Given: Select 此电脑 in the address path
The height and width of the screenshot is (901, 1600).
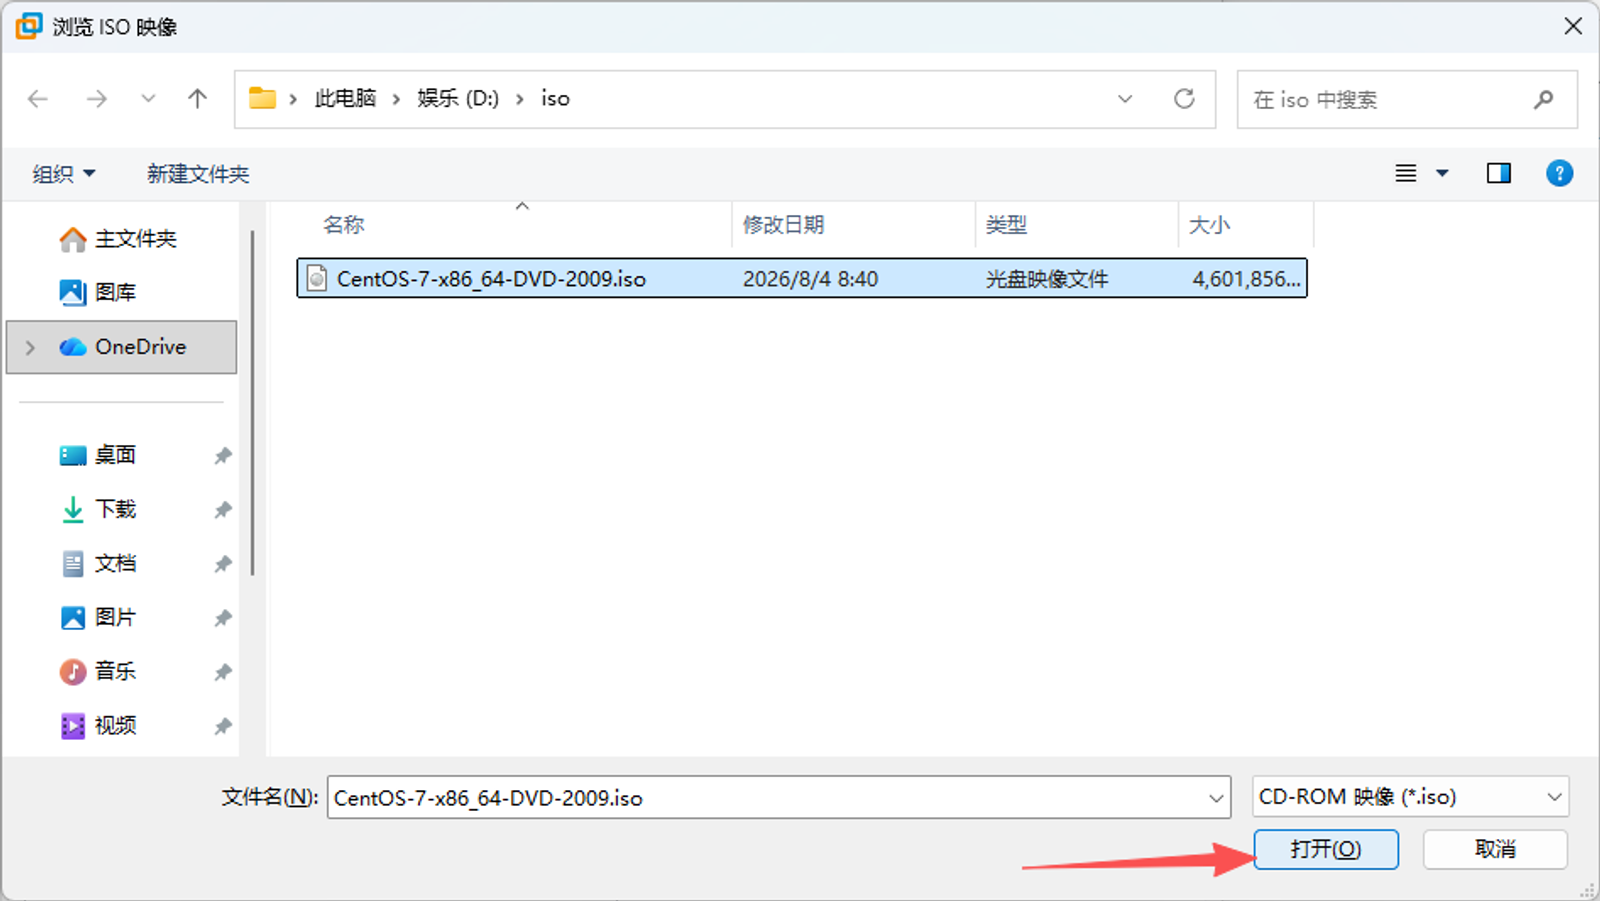Looking at the screenshot, I should tap(345, 98).
